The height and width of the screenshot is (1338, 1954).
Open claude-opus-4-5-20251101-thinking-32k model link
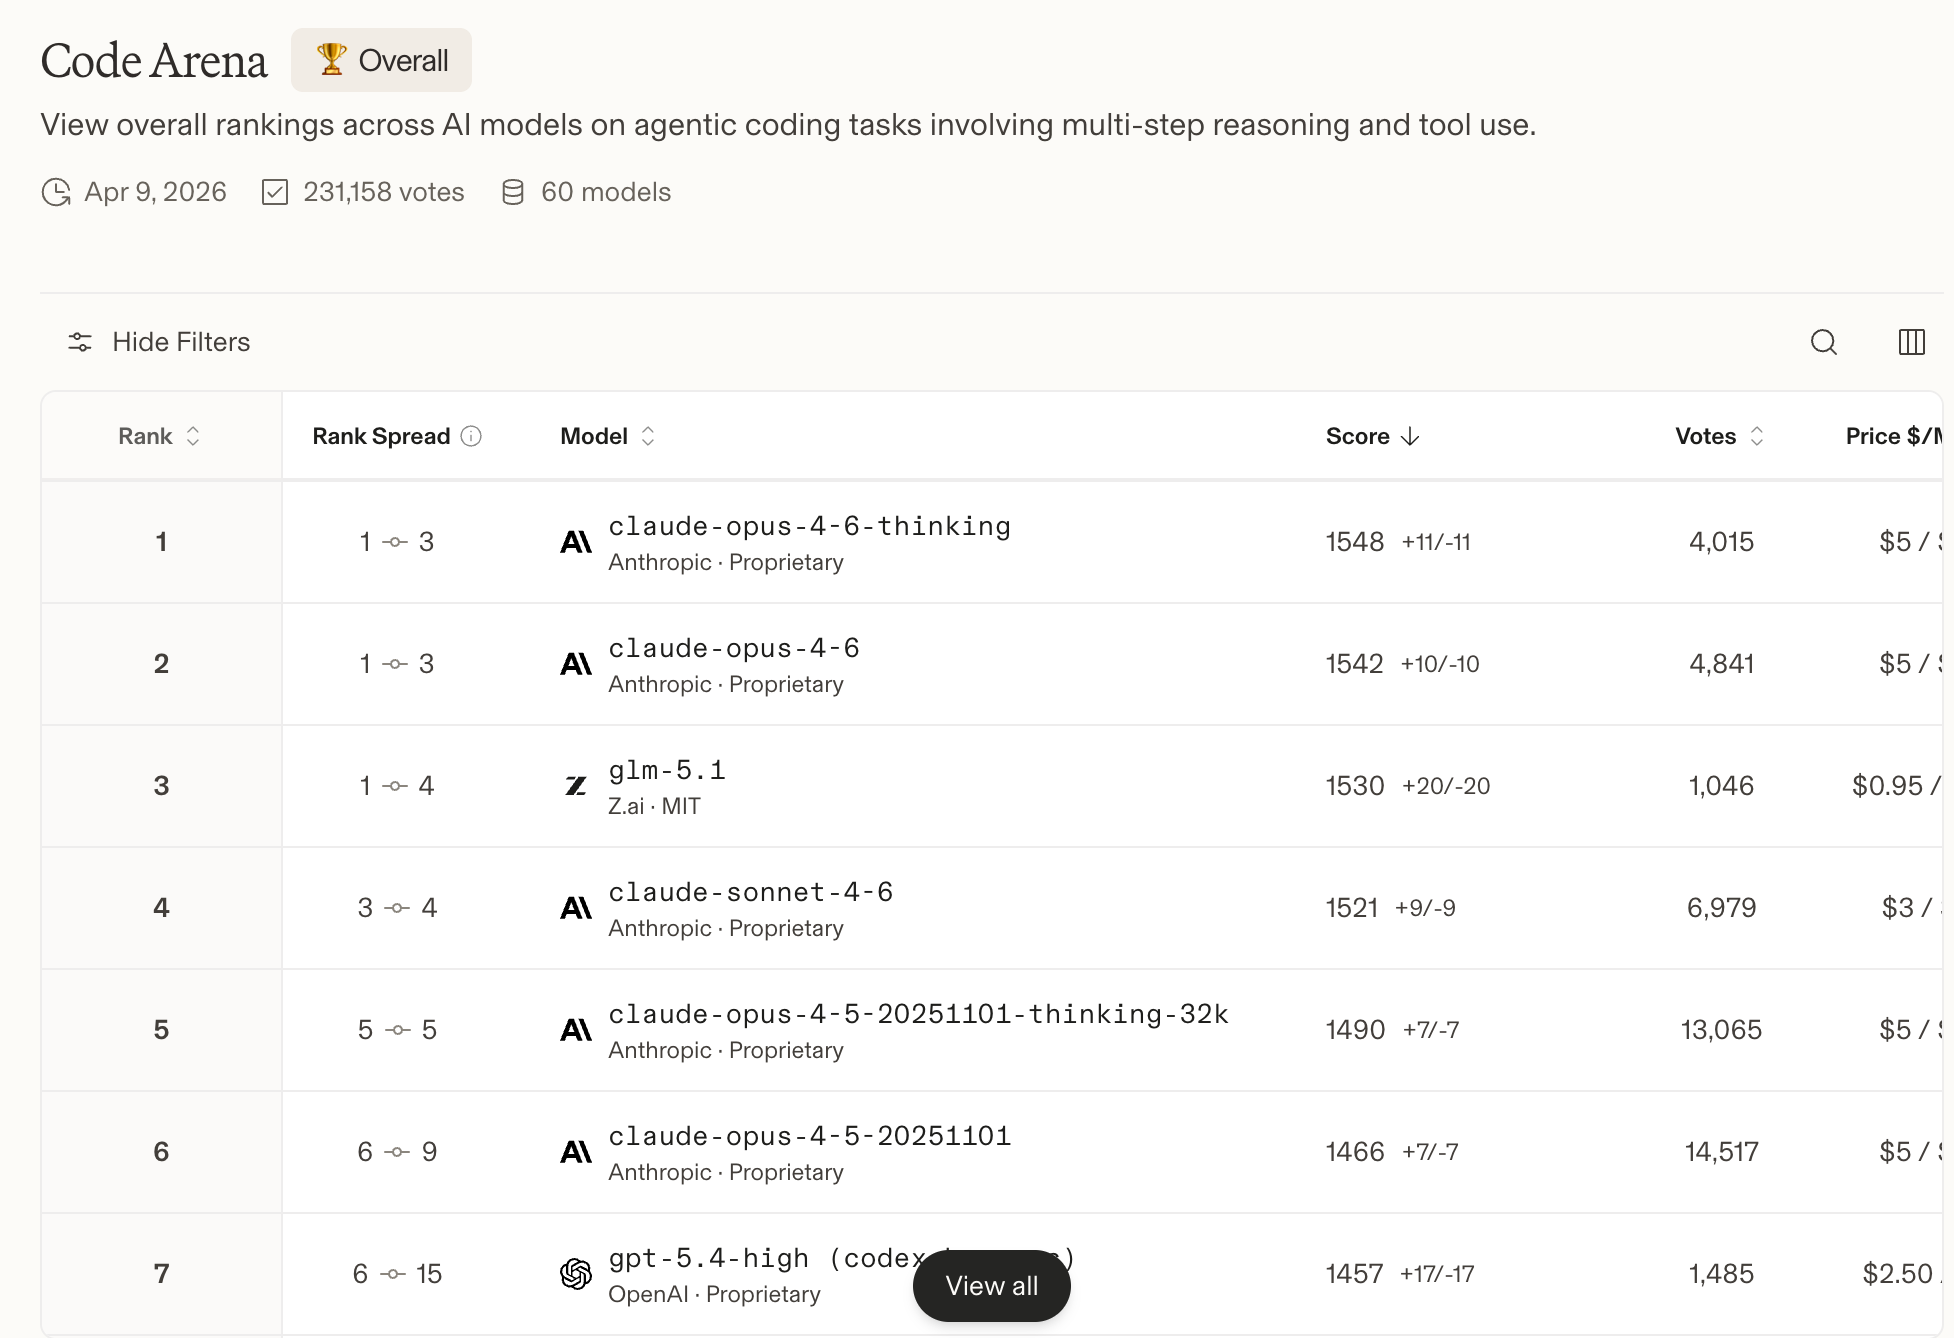918,1014
